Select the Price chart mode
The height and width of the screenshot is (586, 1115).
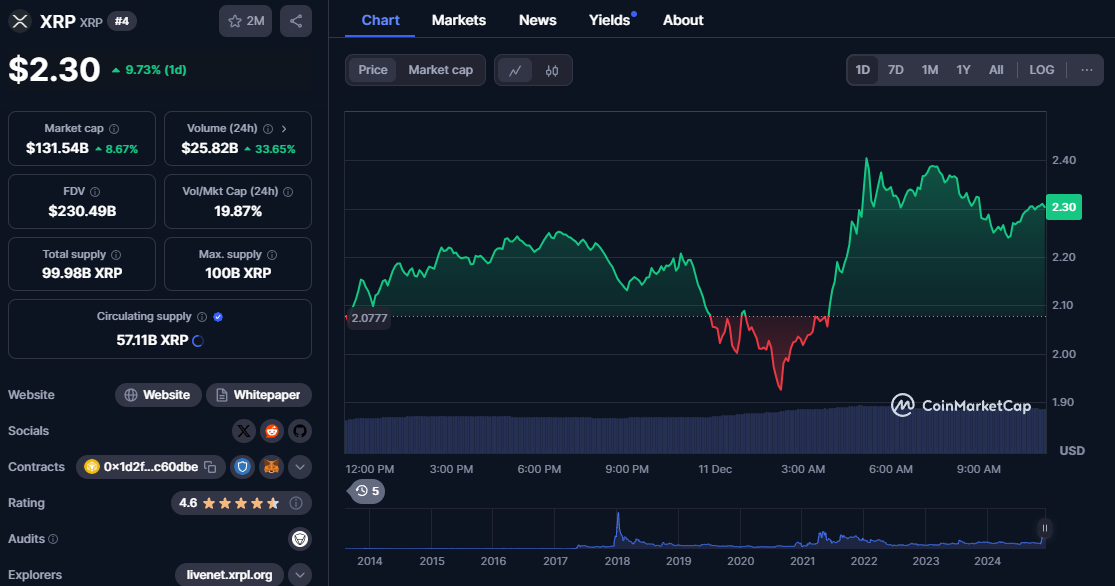coord(373,70)
